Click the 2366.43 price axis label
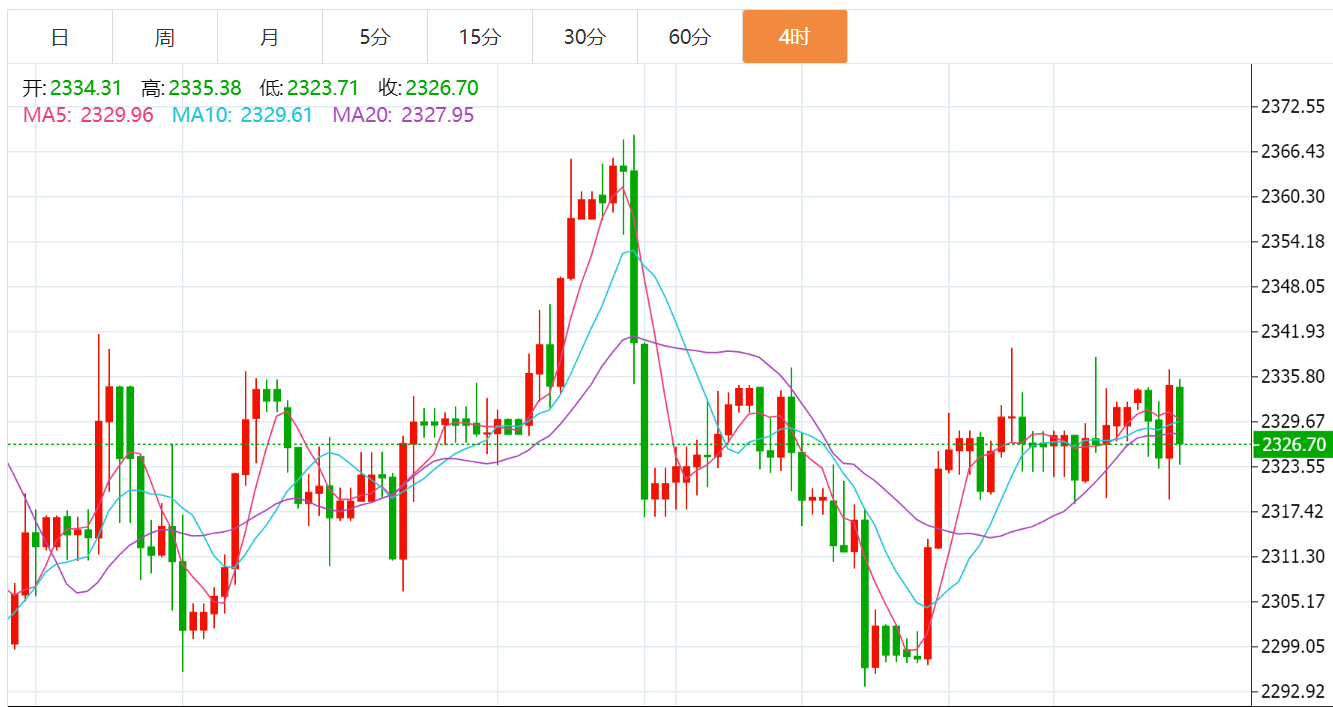 [x=1293, y=151]
